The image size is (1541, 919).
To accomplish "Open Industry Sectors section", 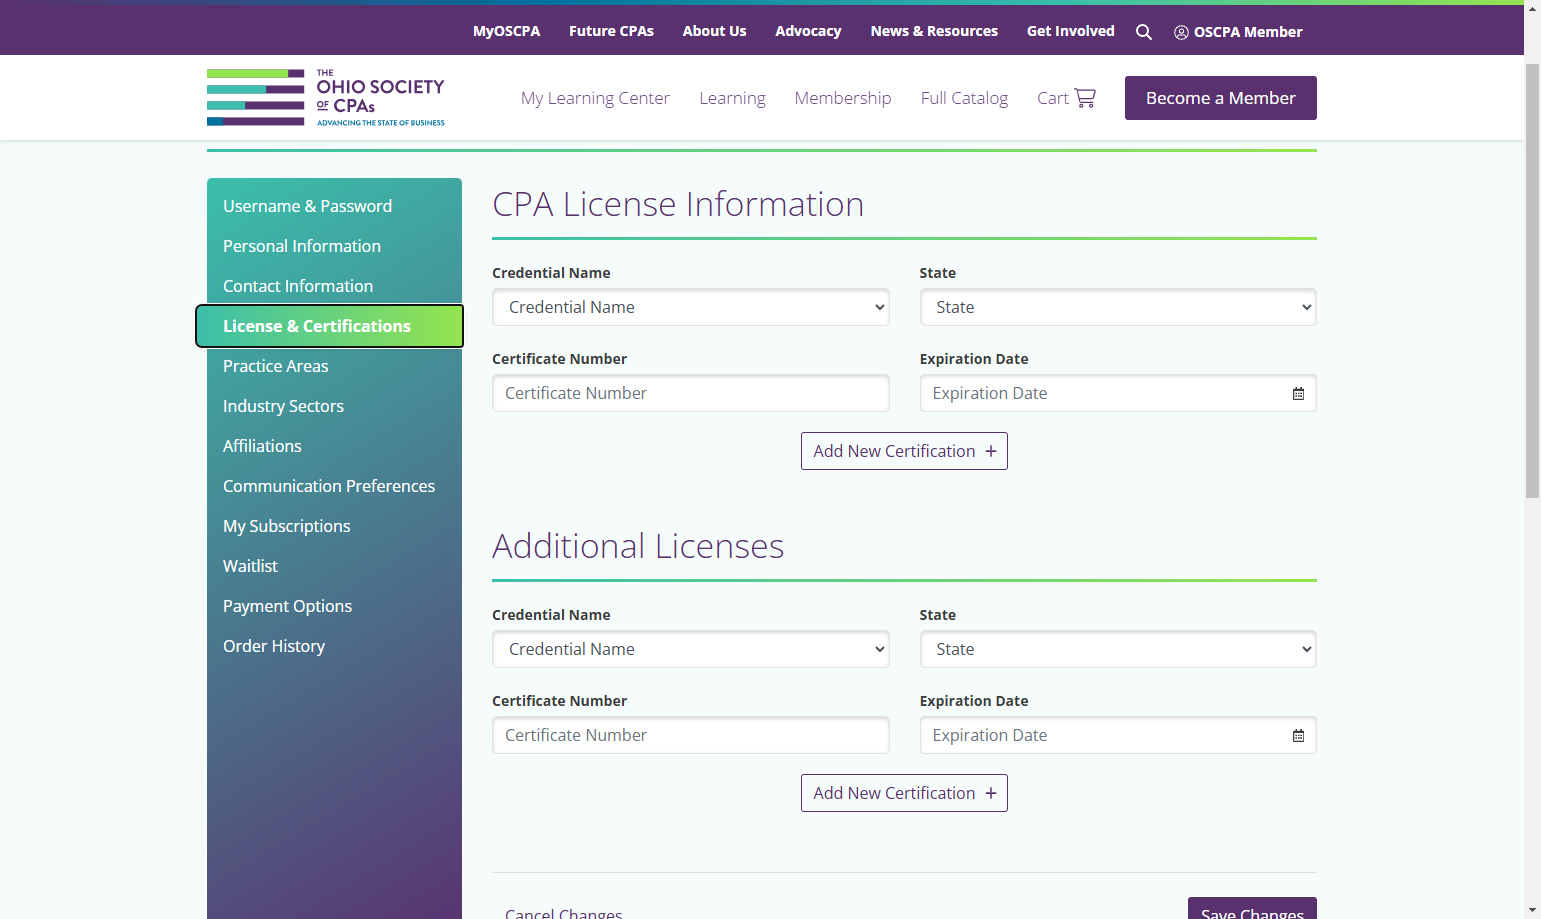I will [x=284, y=406].
